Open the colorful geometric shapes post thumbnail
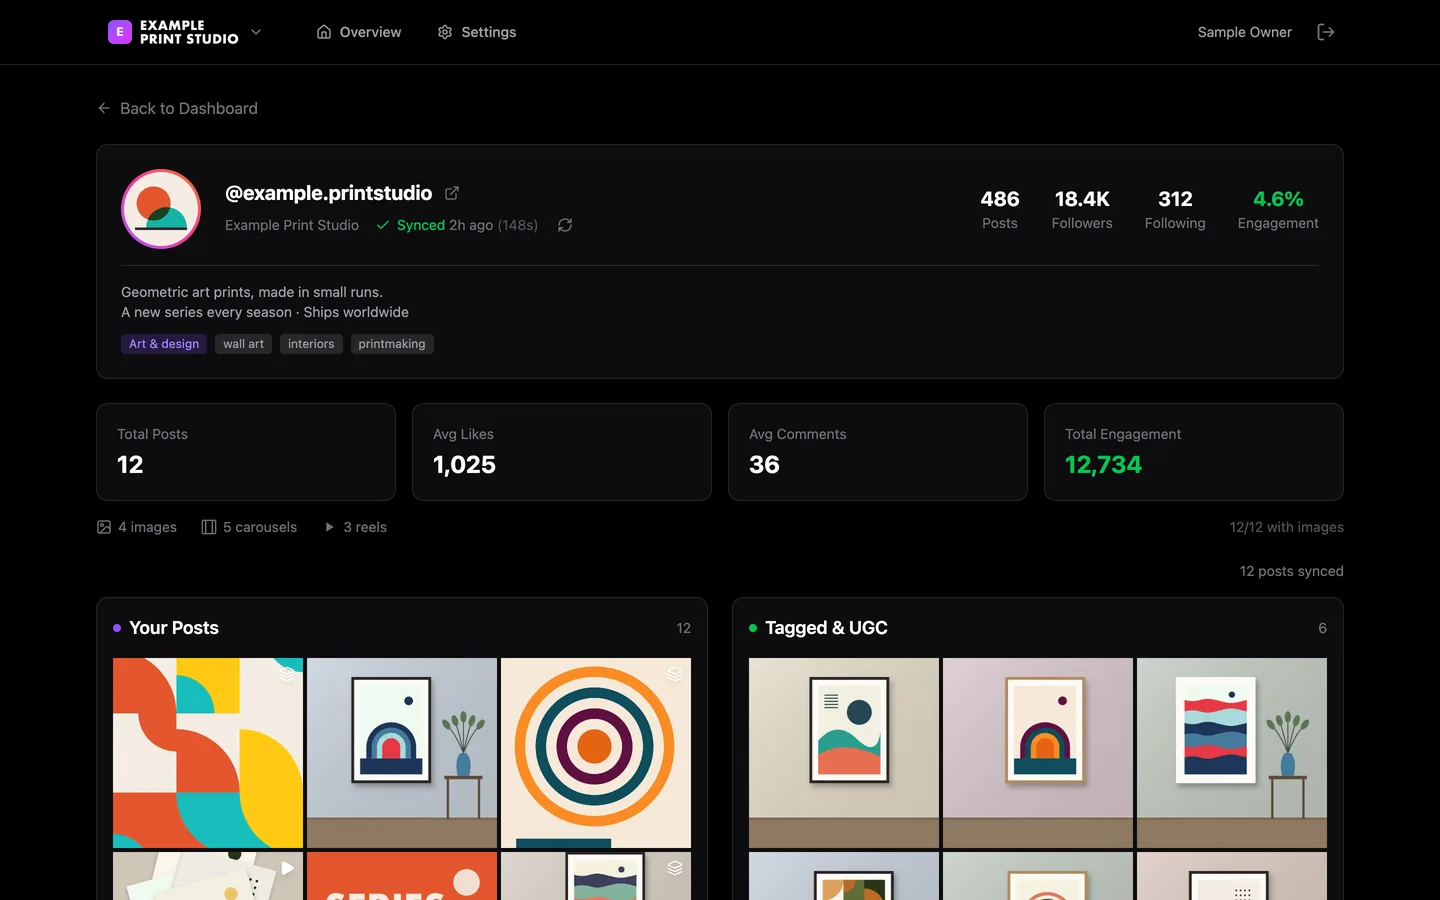This screenshot has height=900, width=1440. (x=208, y=753)
